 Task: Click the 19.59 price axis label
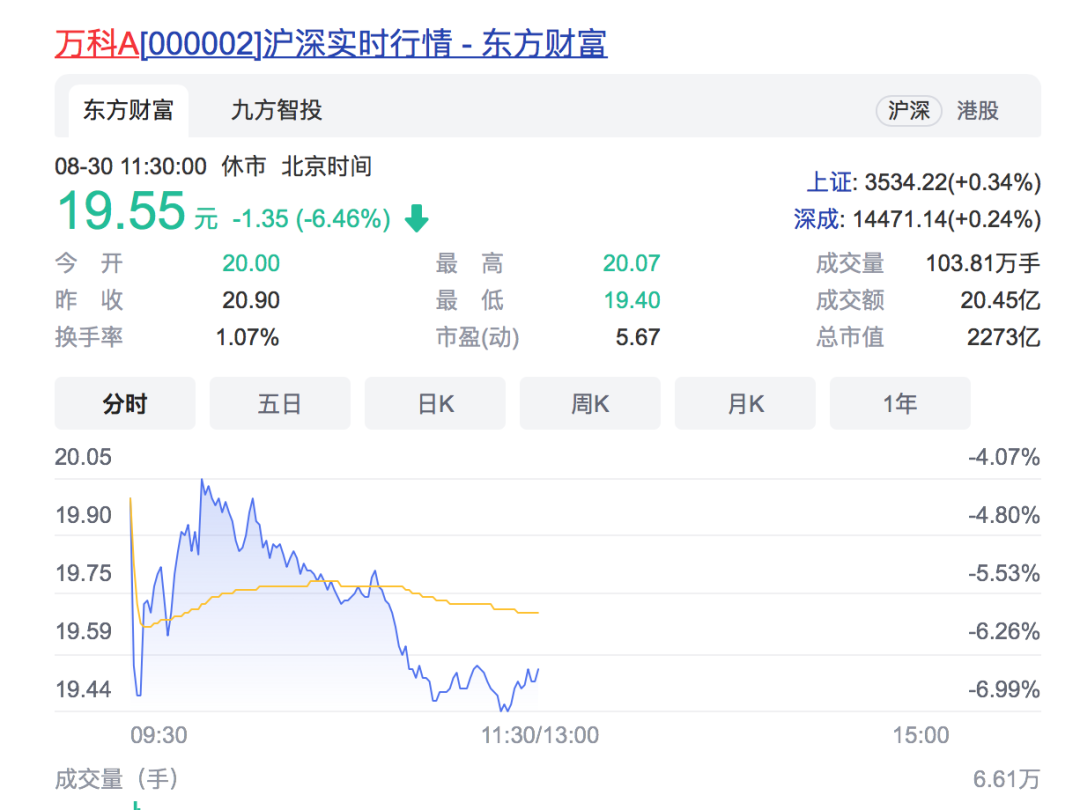83,631
